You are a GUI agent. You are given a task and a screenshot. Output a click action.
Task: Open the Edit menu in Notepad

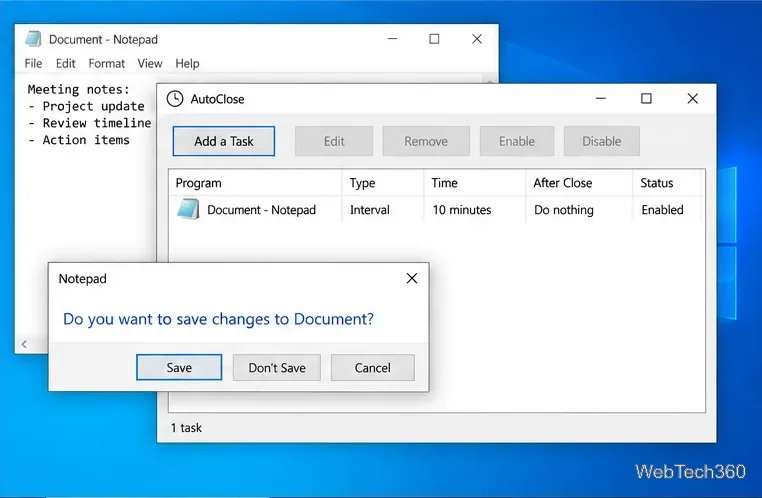pos(66,64)
